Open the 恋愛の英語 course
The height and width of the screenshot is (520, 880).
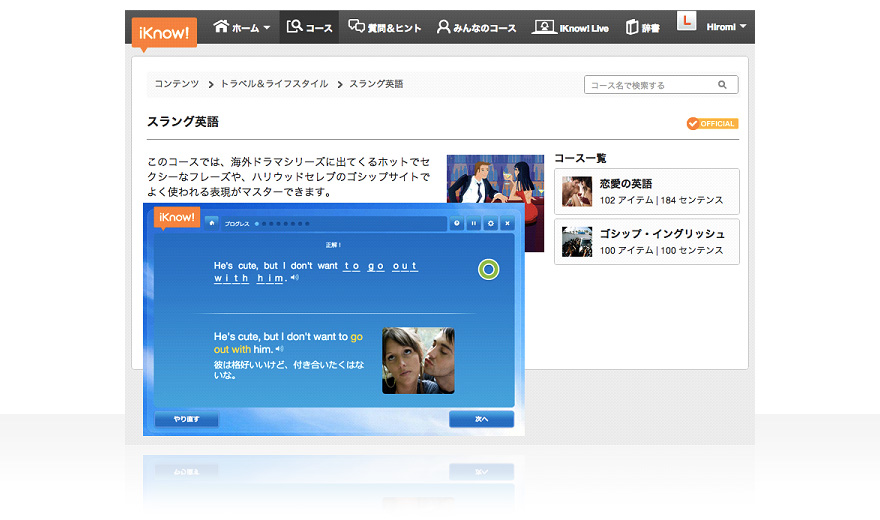[x=647, y=191]
